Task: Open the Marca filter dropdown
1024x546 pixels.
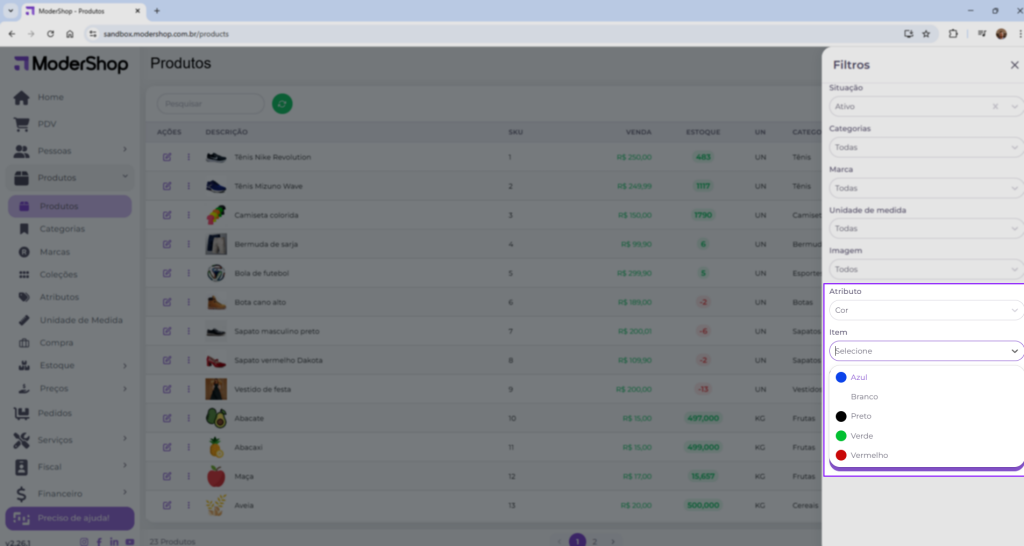Action: (924, 188)
